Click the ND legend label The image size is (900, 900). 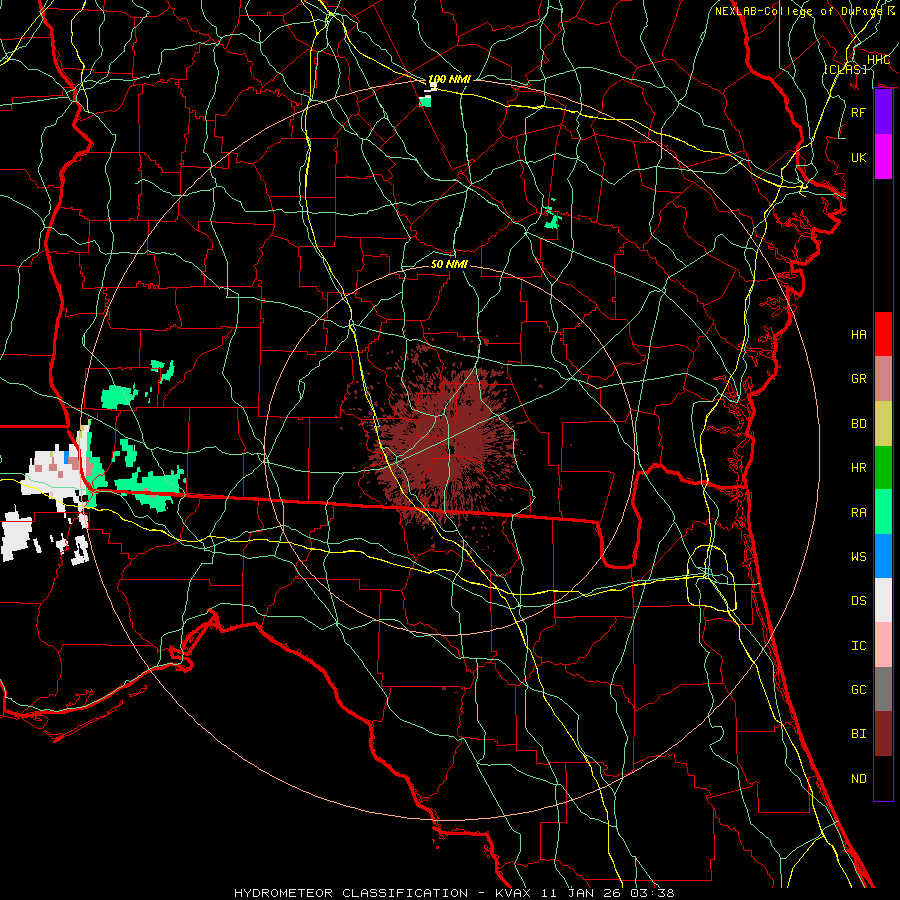(859, 779)
